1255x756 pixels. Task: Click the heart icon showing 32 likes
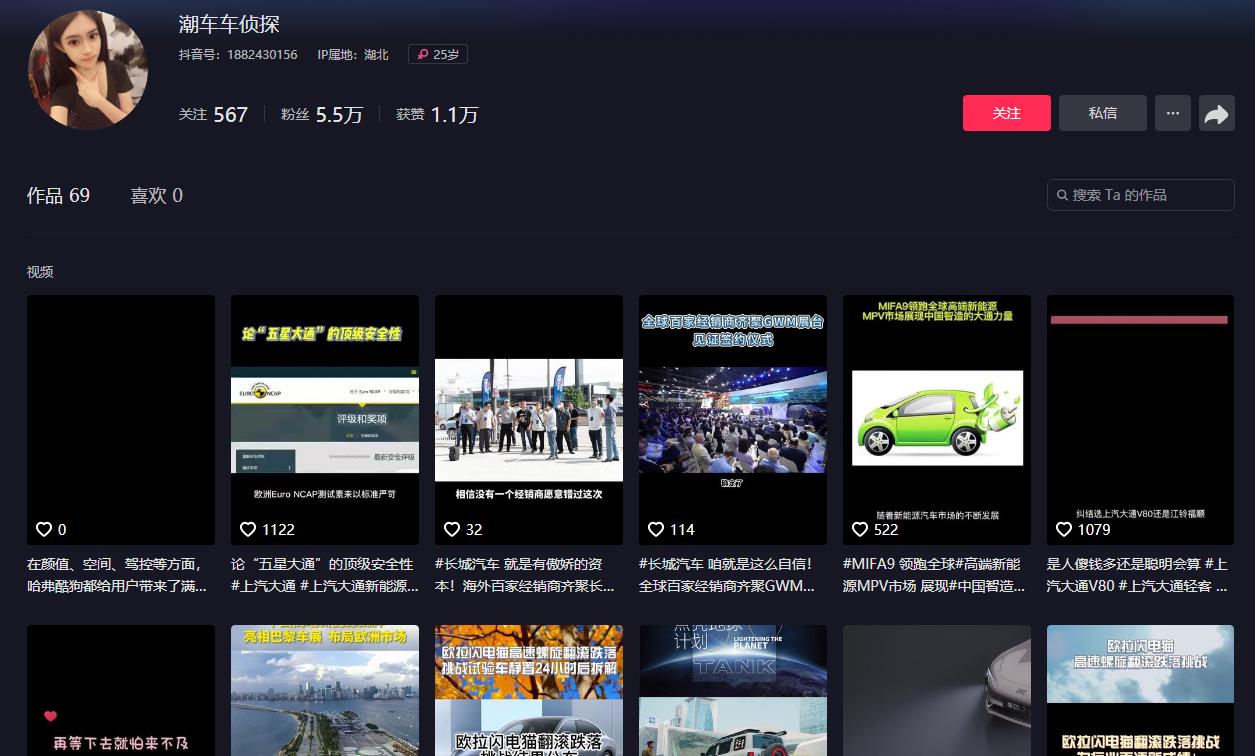452,529
